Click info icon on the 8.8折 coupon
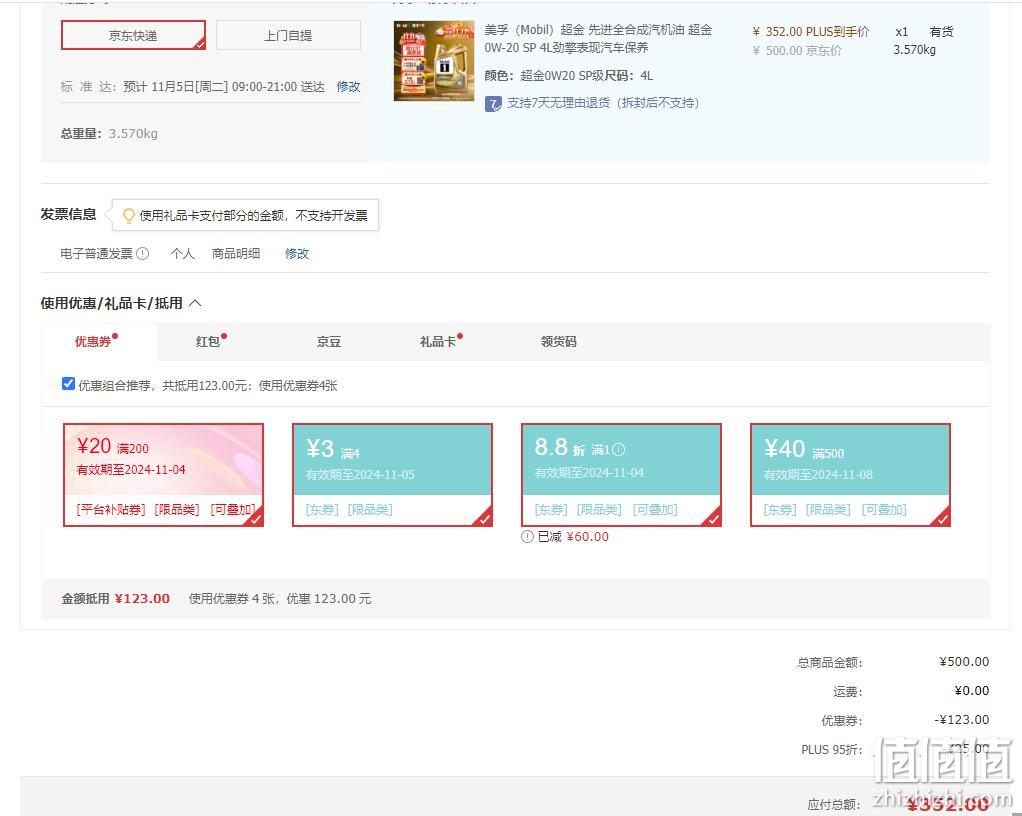Image resolution: width=1022 pixels, height=816 pixels. pos(619,450)
